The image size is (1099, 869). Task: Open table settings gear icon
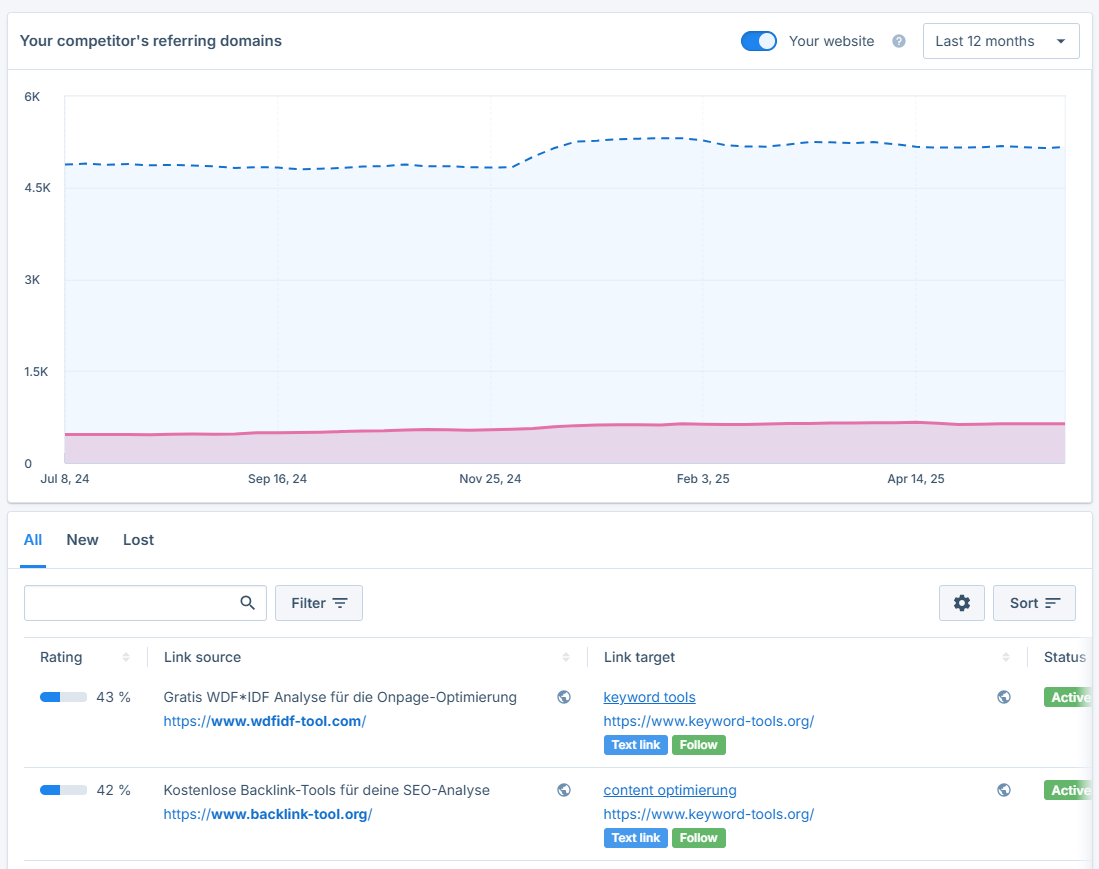pos(962,603)
